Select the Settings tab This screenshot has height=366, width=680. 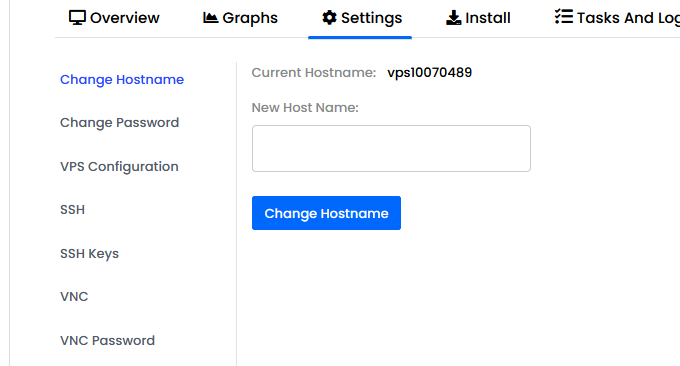[x=362, y=18]
